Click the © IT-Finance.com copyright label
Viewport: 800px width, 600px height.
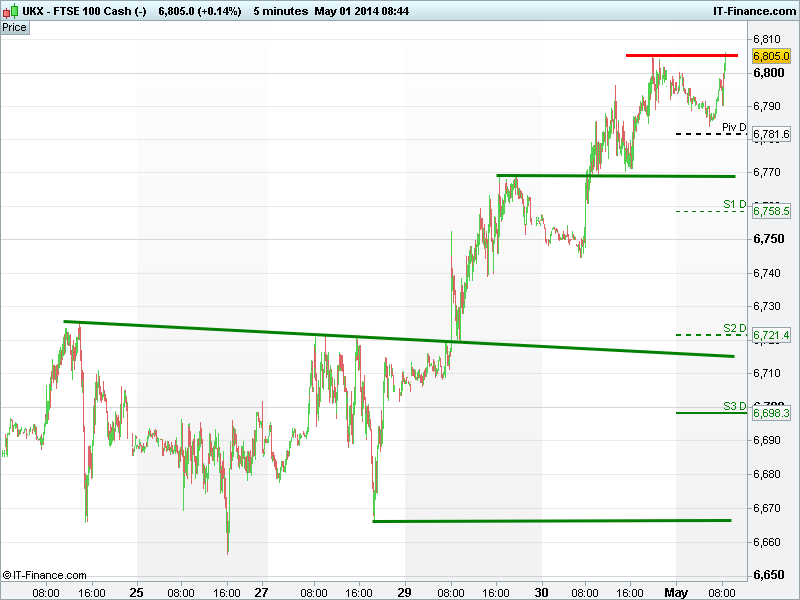[x=44, y=575]
